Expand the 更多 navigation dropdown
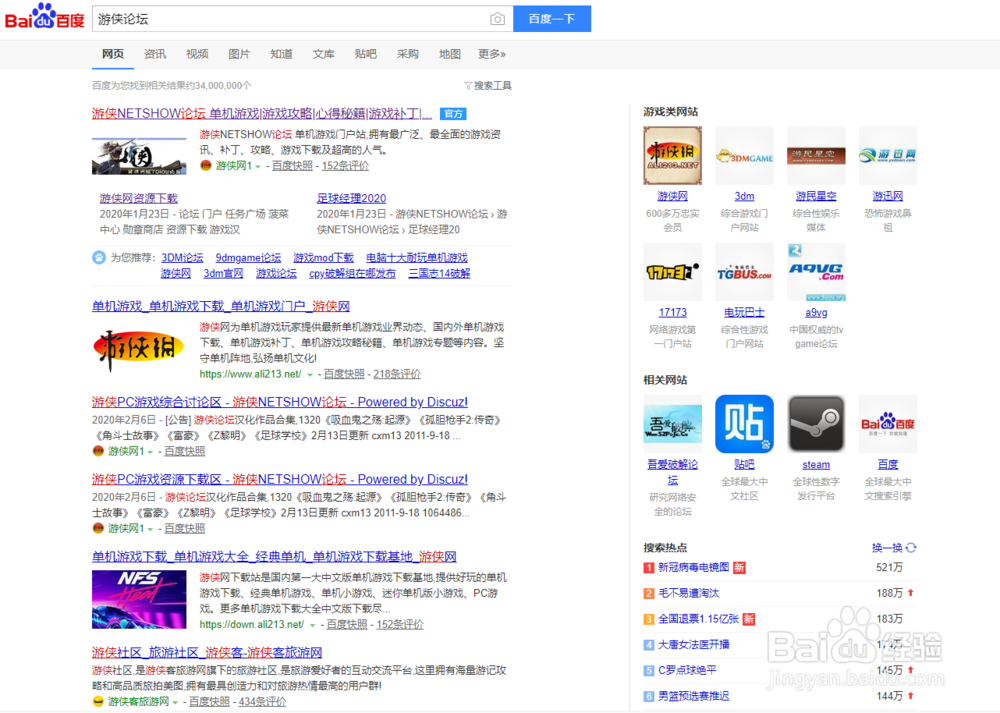Screen dimensions: 1000x713 tap(490, 53)
